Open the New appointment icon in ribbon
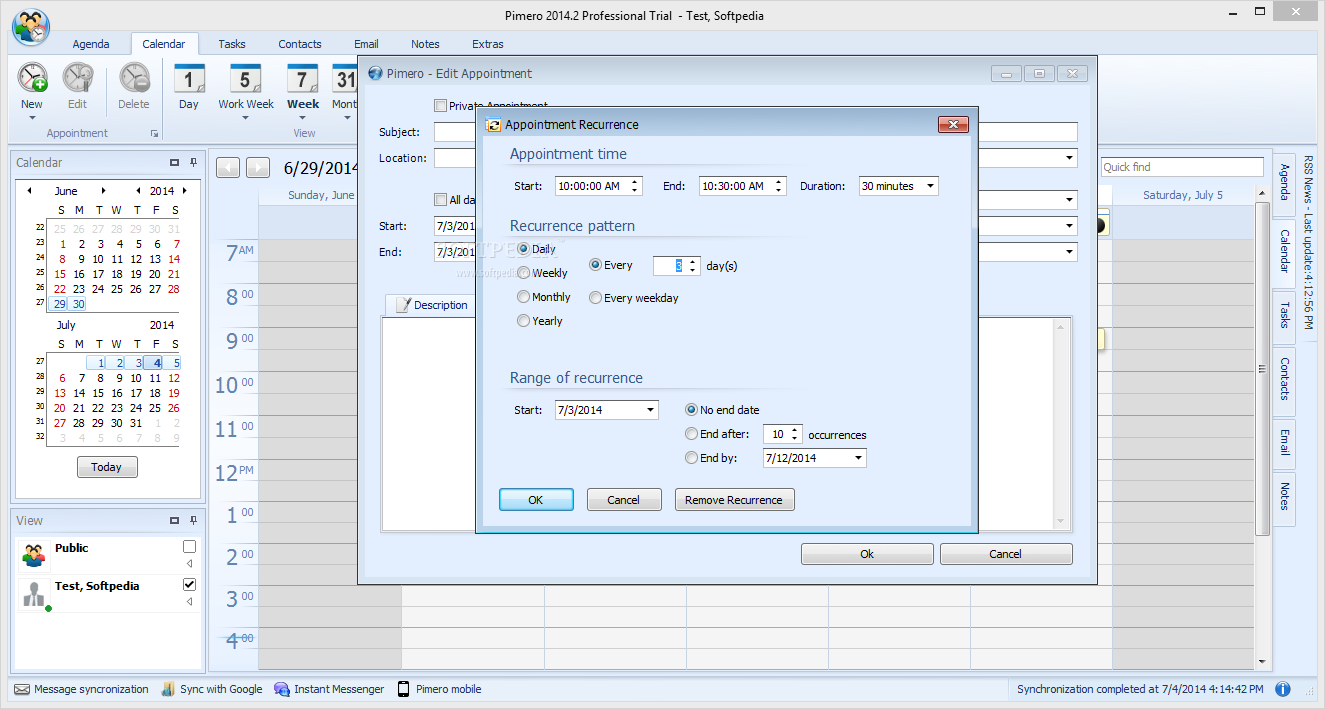The height and width of the screenshot is (709, 1325). [x=32, y=79]
